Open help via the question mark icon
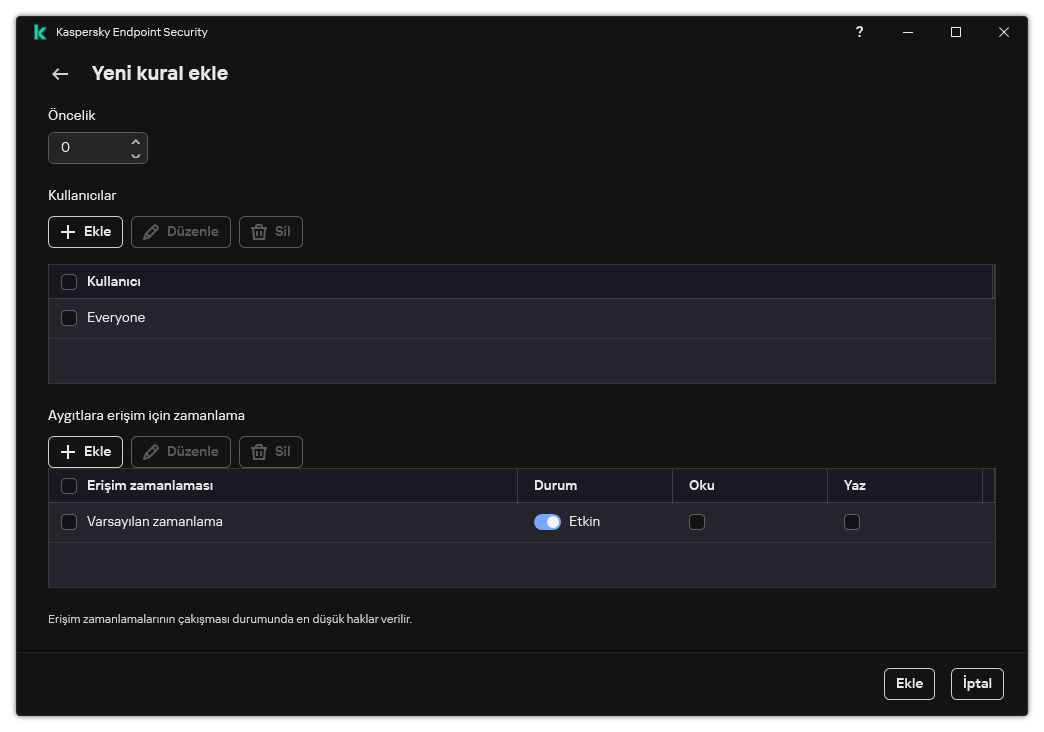Viewport: 1044px width, 732px height. coord(859,32)
